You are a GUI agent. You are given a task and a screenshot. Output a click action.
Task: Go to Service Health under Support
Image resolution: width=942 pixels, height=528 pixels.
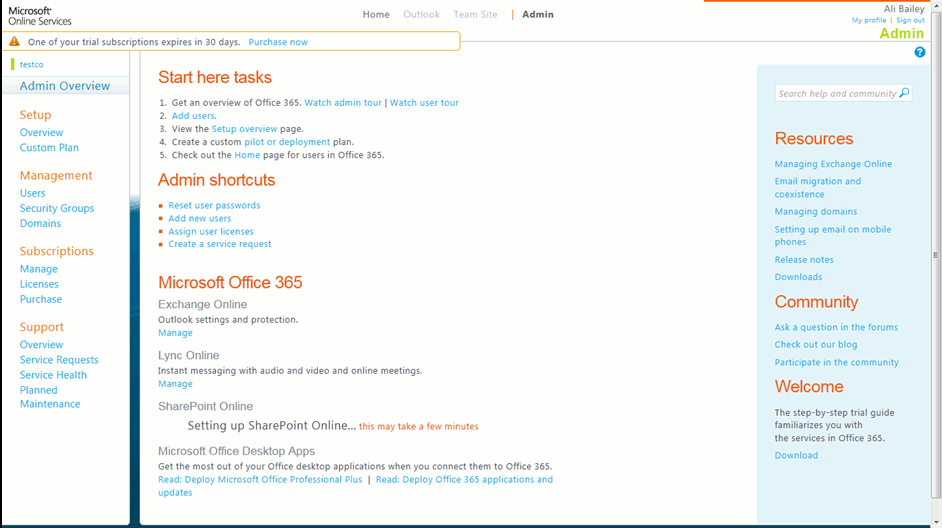(x=53, y=375)
